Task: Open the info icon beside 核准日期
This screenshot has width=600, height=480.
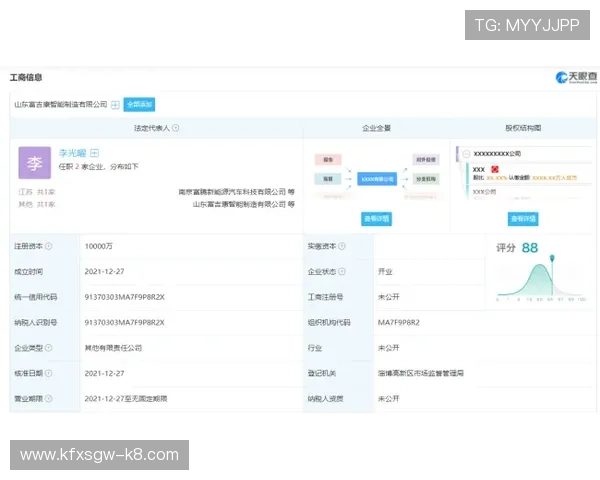Action: pyautogui.click(x=49, y=373)
